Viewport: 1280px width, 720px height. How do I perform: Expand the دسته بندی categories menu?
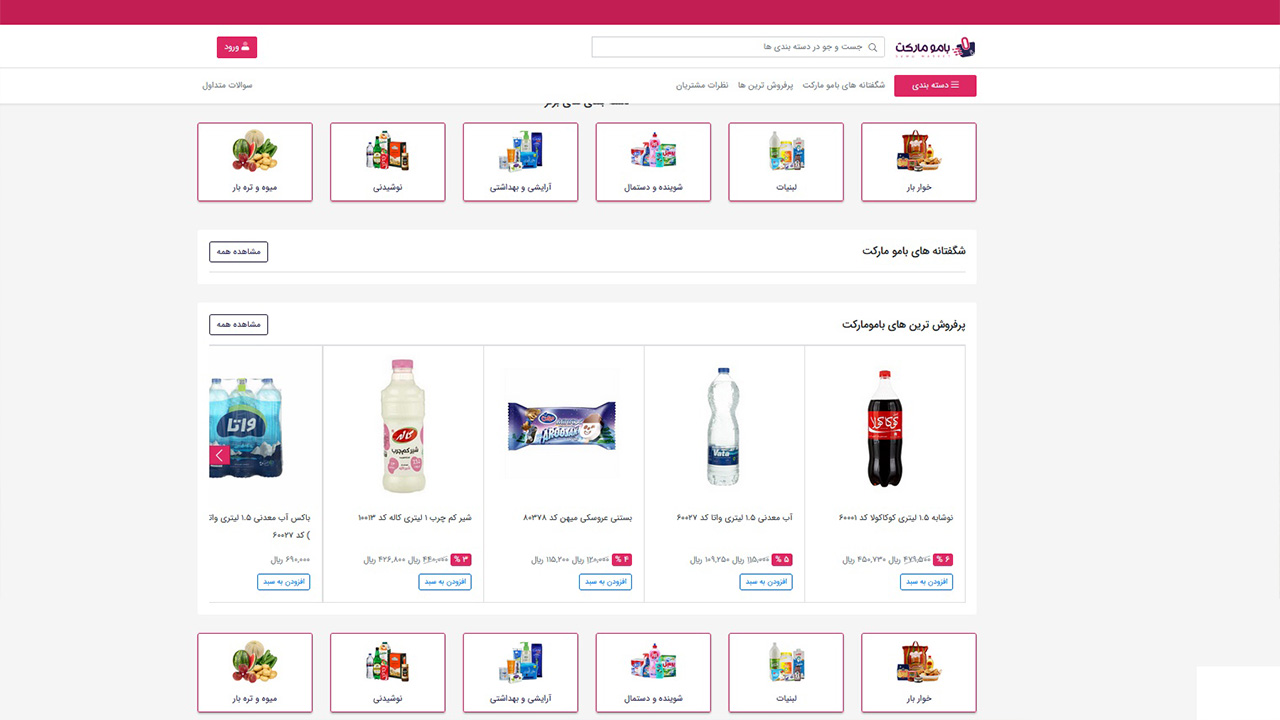(x=935, y=86)
